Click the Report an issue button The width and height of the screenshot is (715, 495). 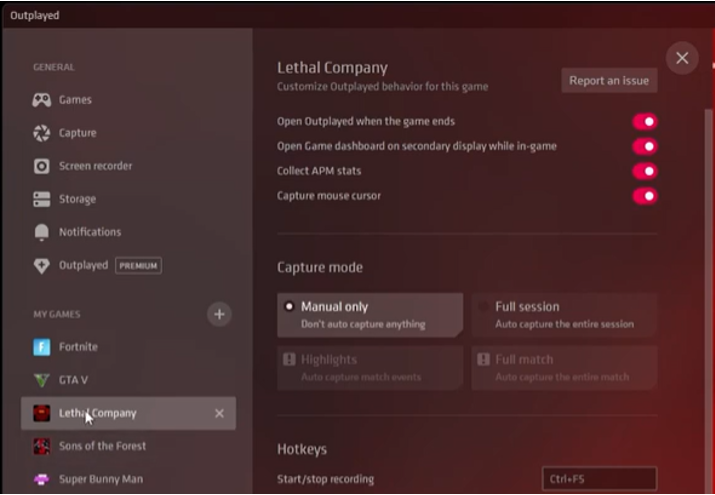click(x=609, y=81)
